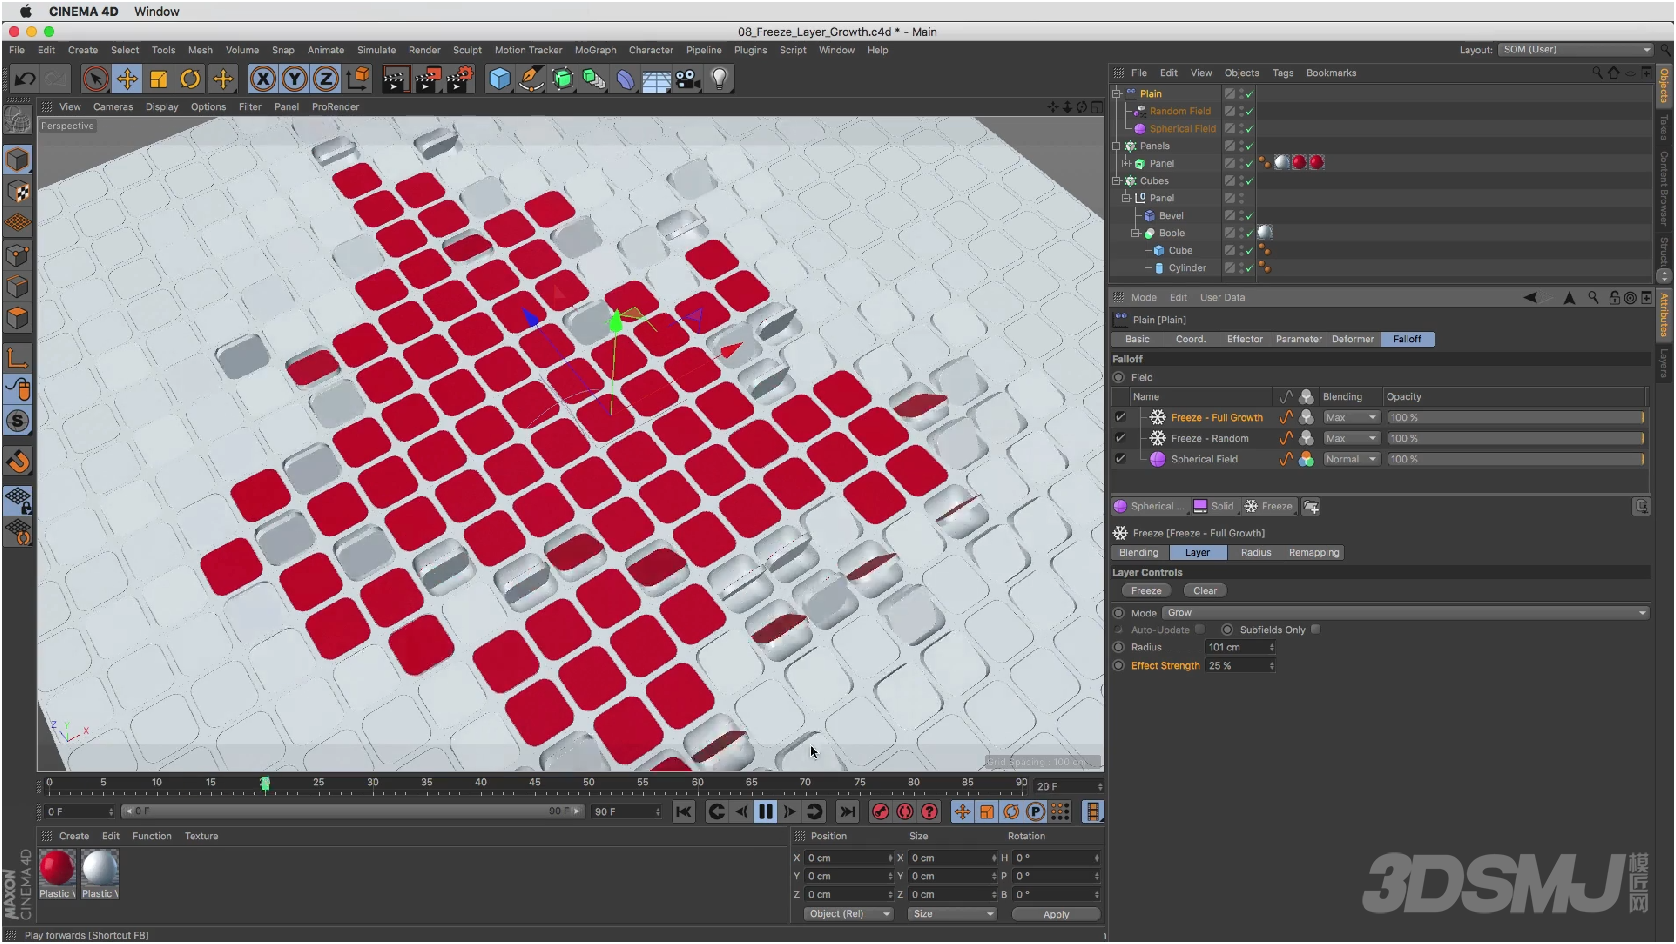
Task: Open the Render menu
Action: pyautogui.click(x=424, y=50)
